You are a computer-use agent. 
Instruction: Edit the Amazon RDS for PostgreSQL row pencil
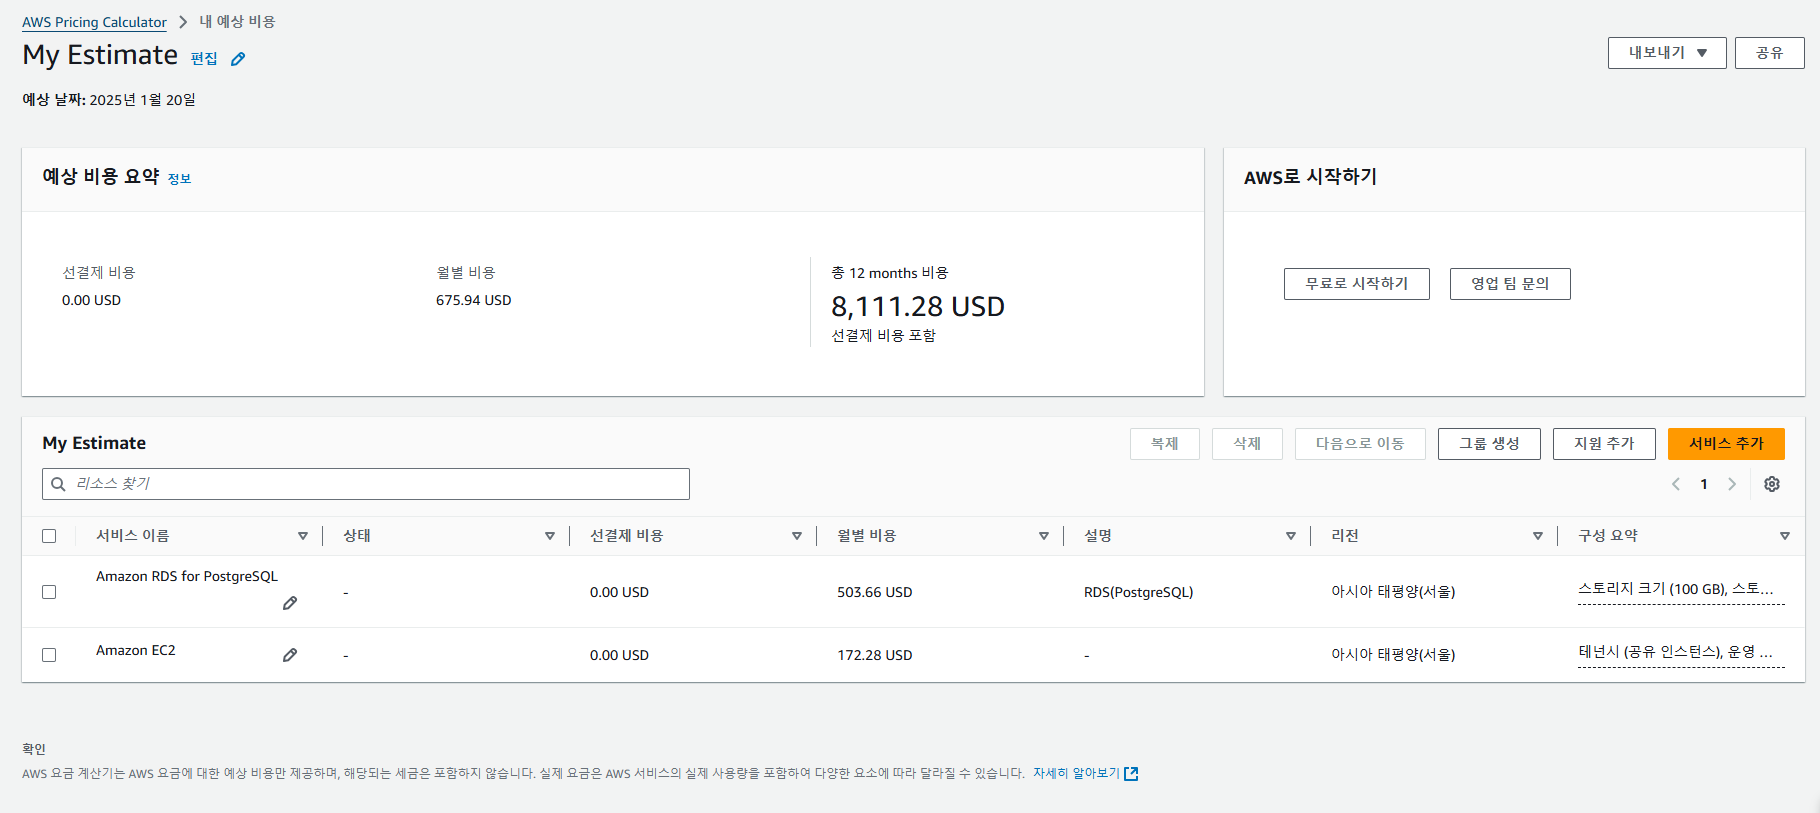(x=290, y=603)
